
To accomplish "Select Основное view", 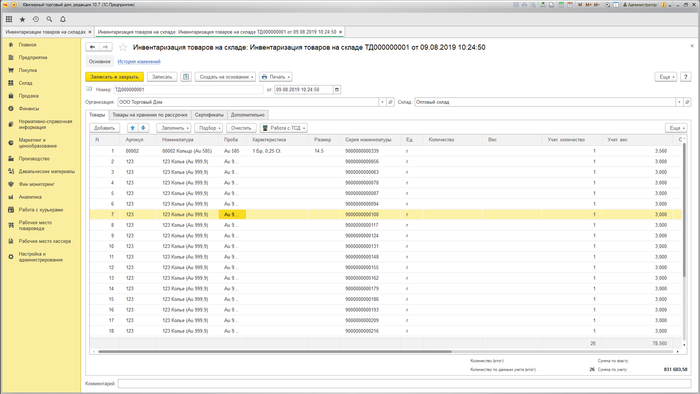I will coord(99,62).
